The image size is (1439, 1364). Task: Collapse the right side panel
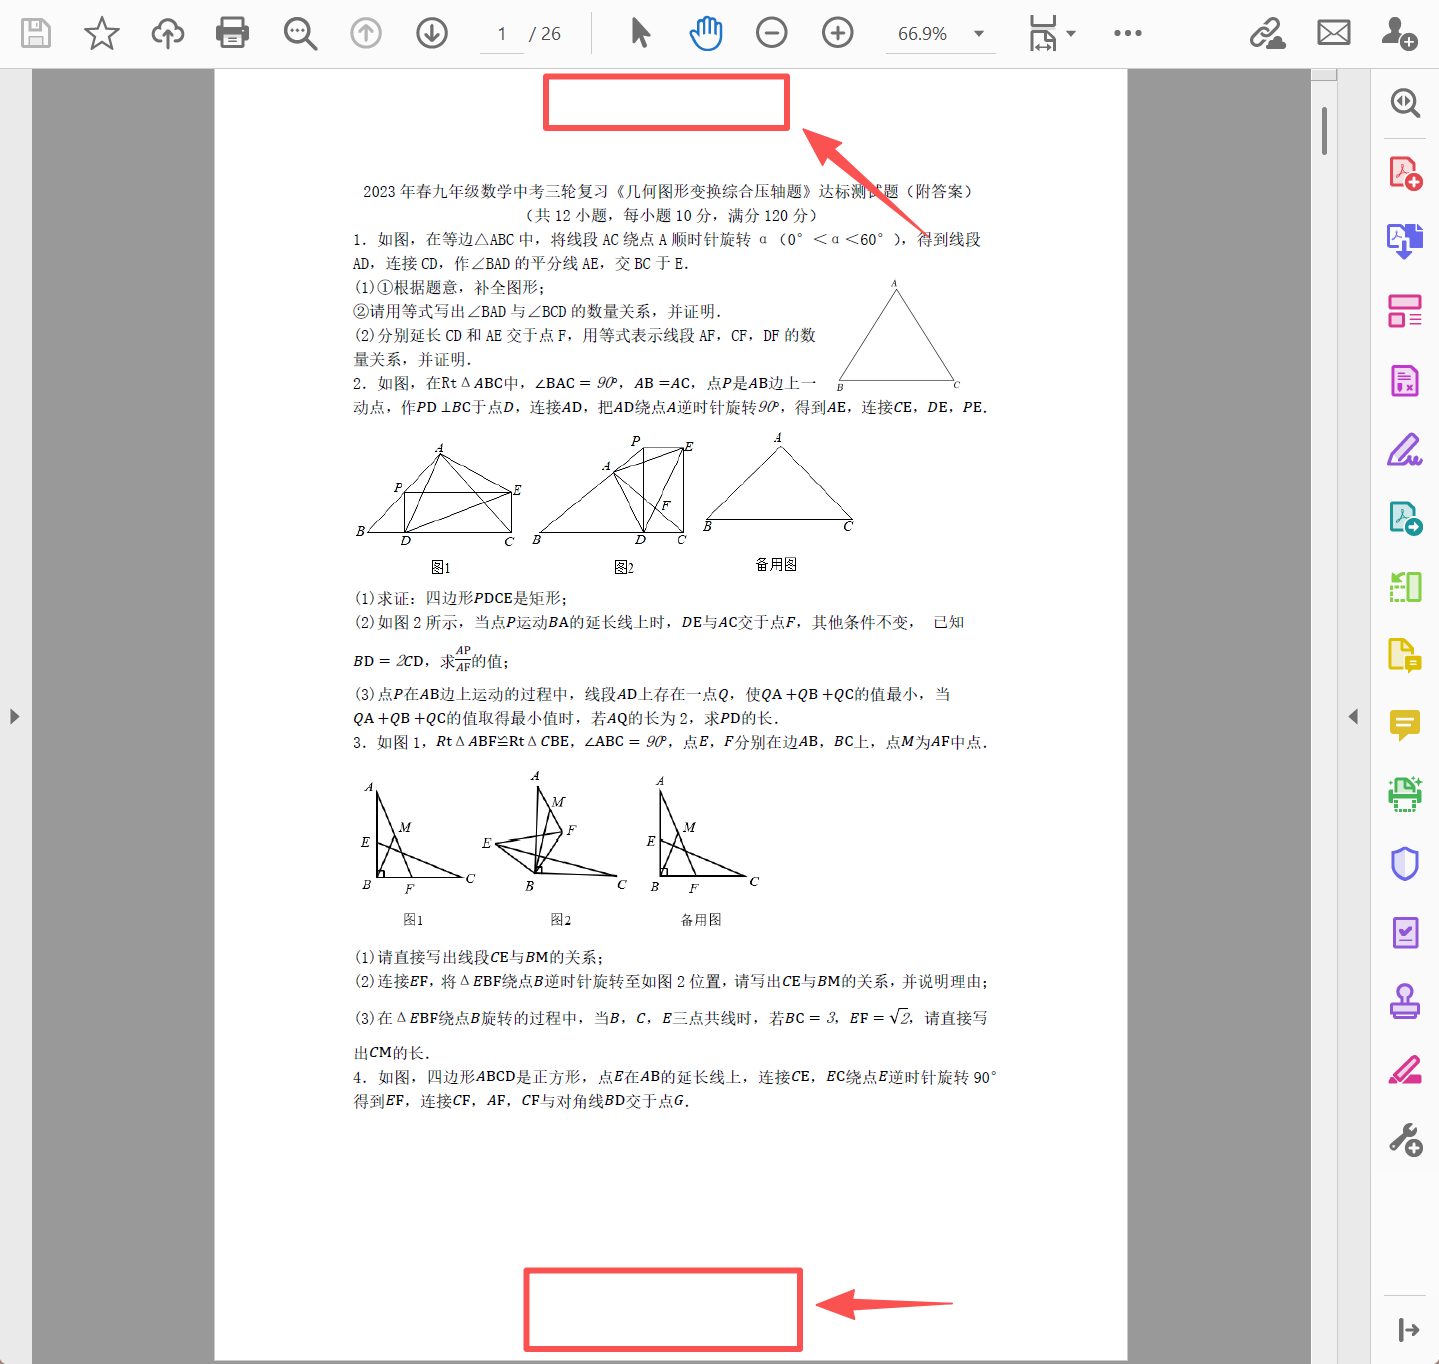tap(1353, 716)
